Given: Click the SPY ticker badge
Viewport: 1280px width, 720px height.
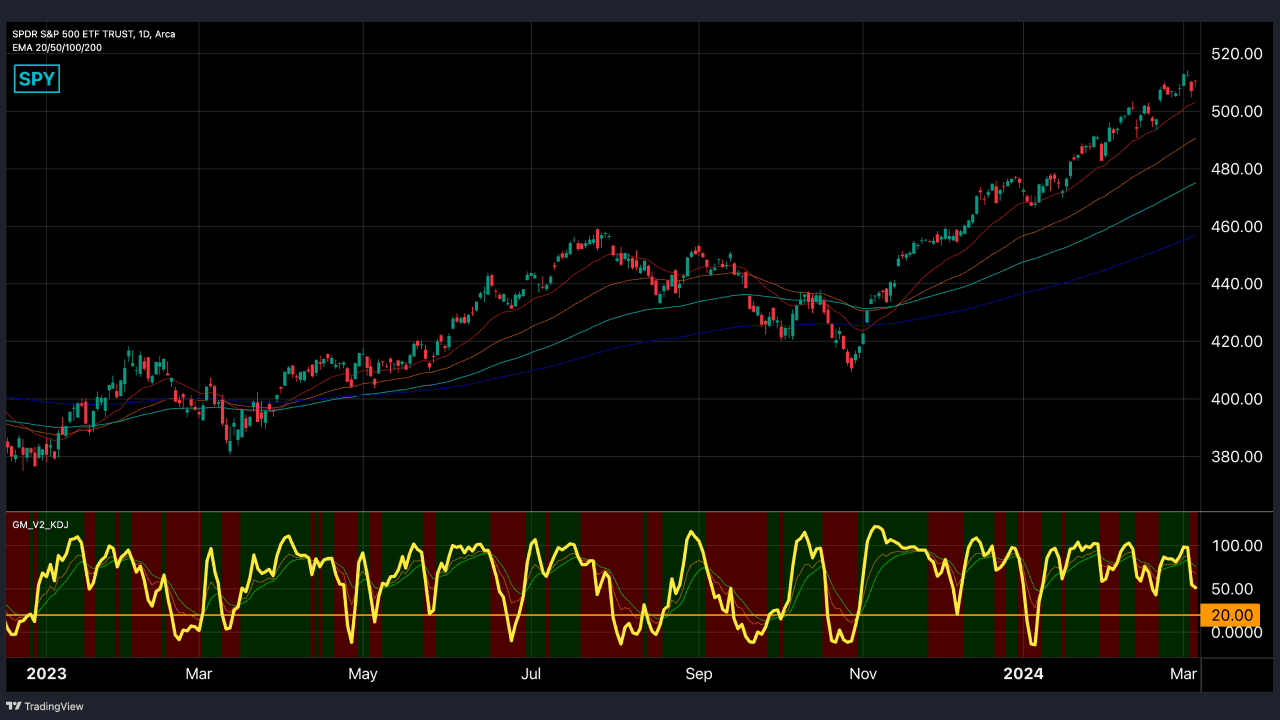Looking at the screenshot, I should pos(38,79).
